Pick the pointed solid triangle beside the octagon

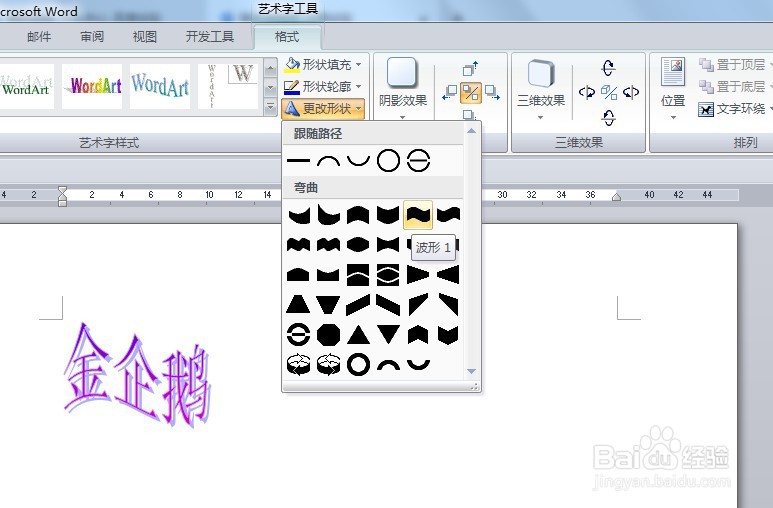[x=358, y=335]
